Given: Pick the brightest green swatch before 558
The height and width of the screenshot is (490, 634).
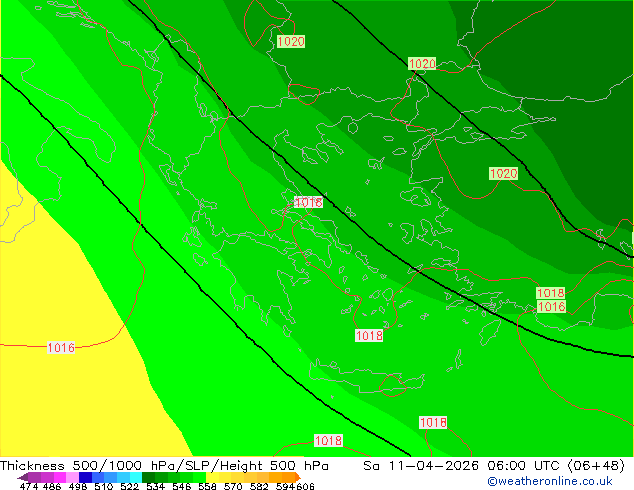Looking at the screenshot, I should coord(200,477).
